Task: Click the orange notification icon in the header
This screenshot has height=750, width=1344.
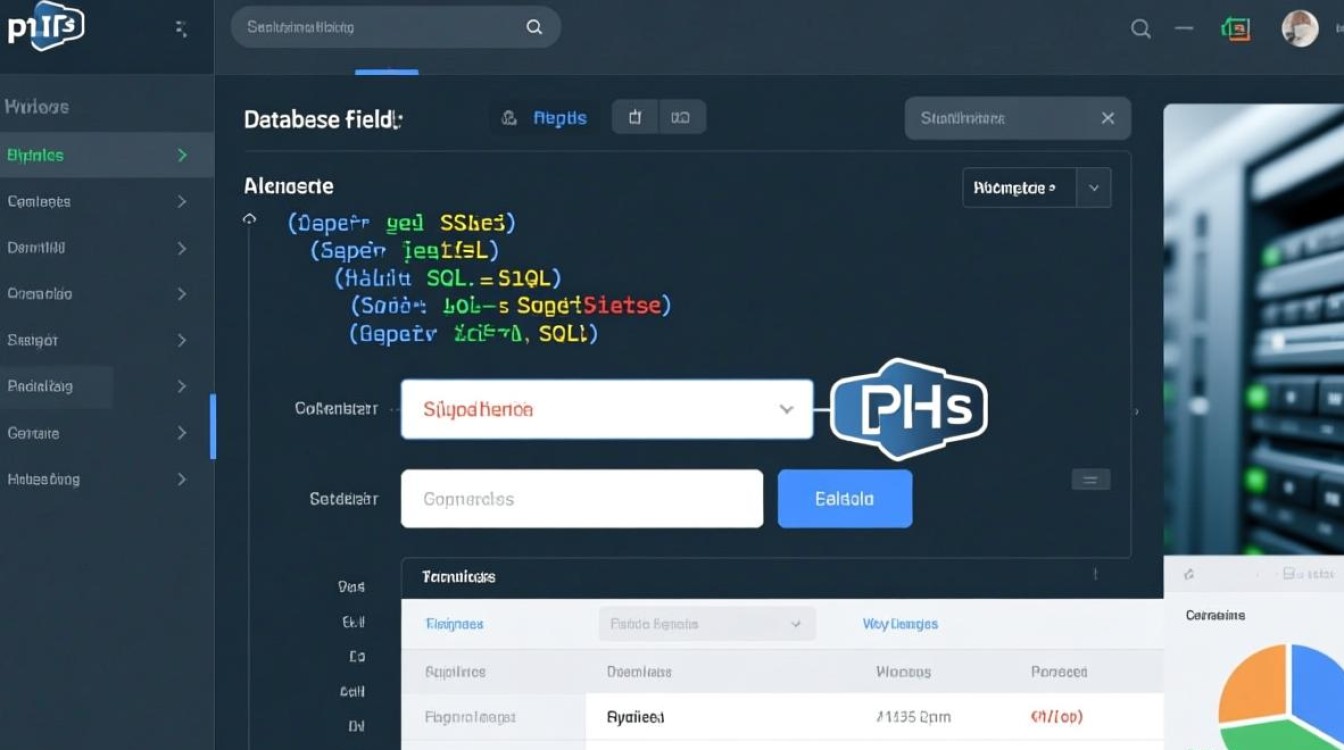Action: coord(1236,27)
